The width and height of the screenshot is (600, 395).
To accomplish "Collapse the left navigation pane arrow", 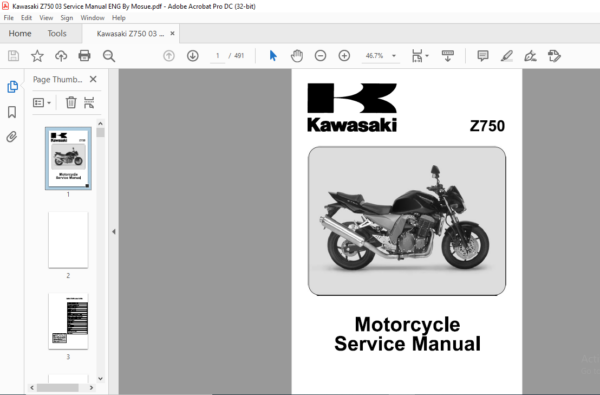I will pos(114,232).
